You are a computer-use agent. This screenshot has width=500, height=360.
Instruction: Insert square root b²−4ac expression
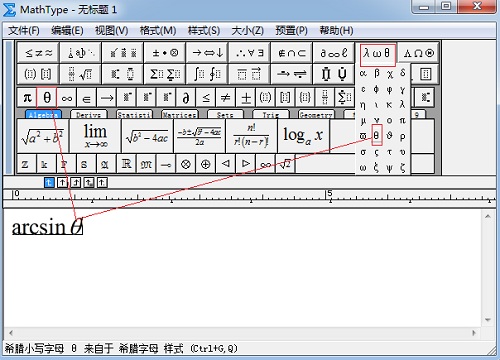147,136
